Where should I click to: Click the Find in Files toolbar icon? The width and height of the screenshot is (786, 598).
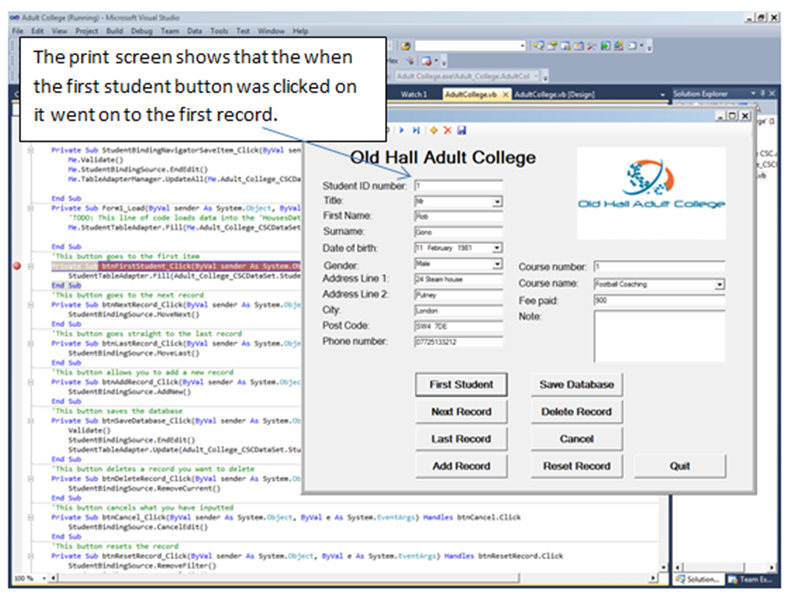[x=406, y=46]
